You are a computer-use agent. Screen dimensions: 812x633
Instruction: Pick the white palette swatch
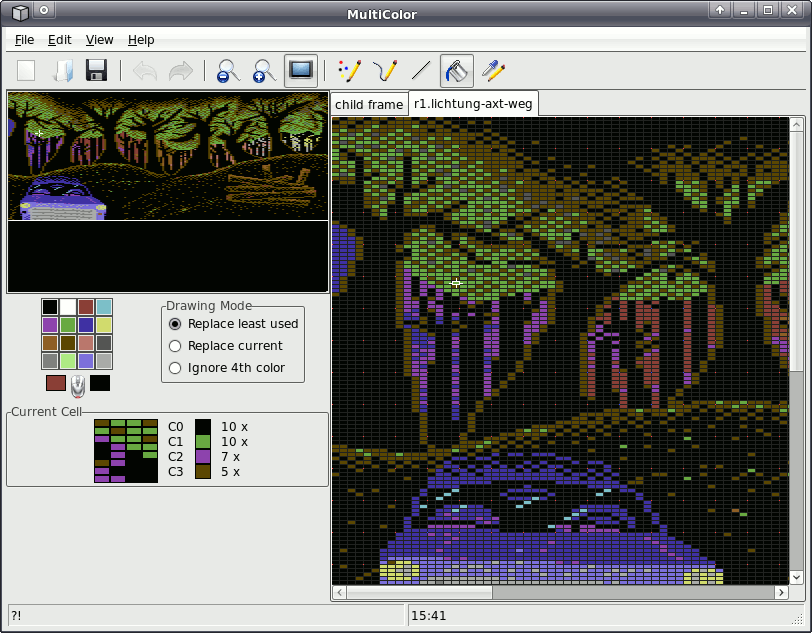coord(68,307)
